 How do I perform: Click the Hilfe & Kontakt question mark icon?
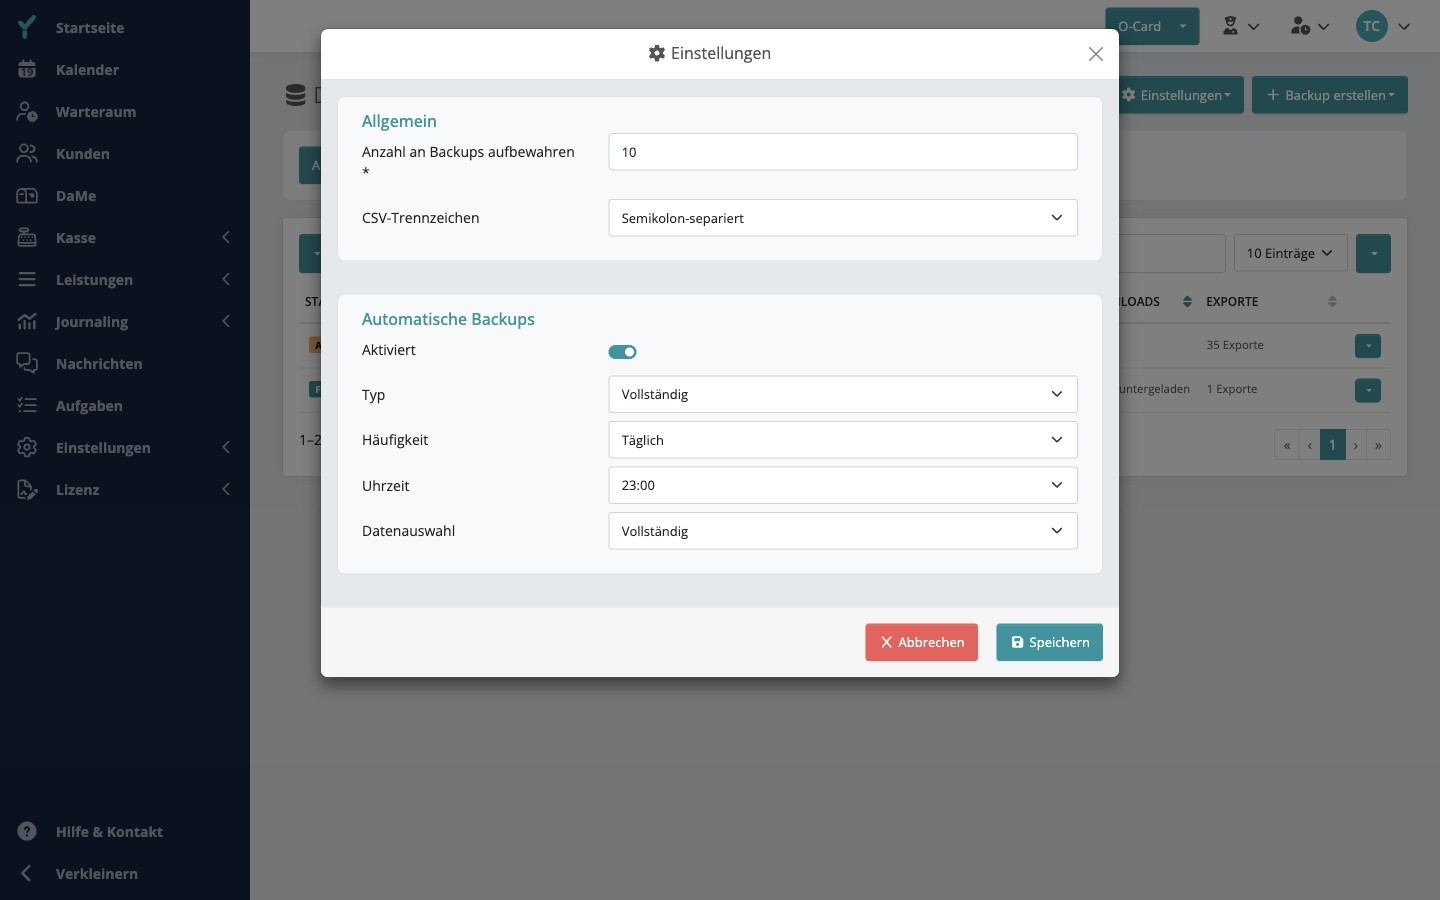coord(27,832)
